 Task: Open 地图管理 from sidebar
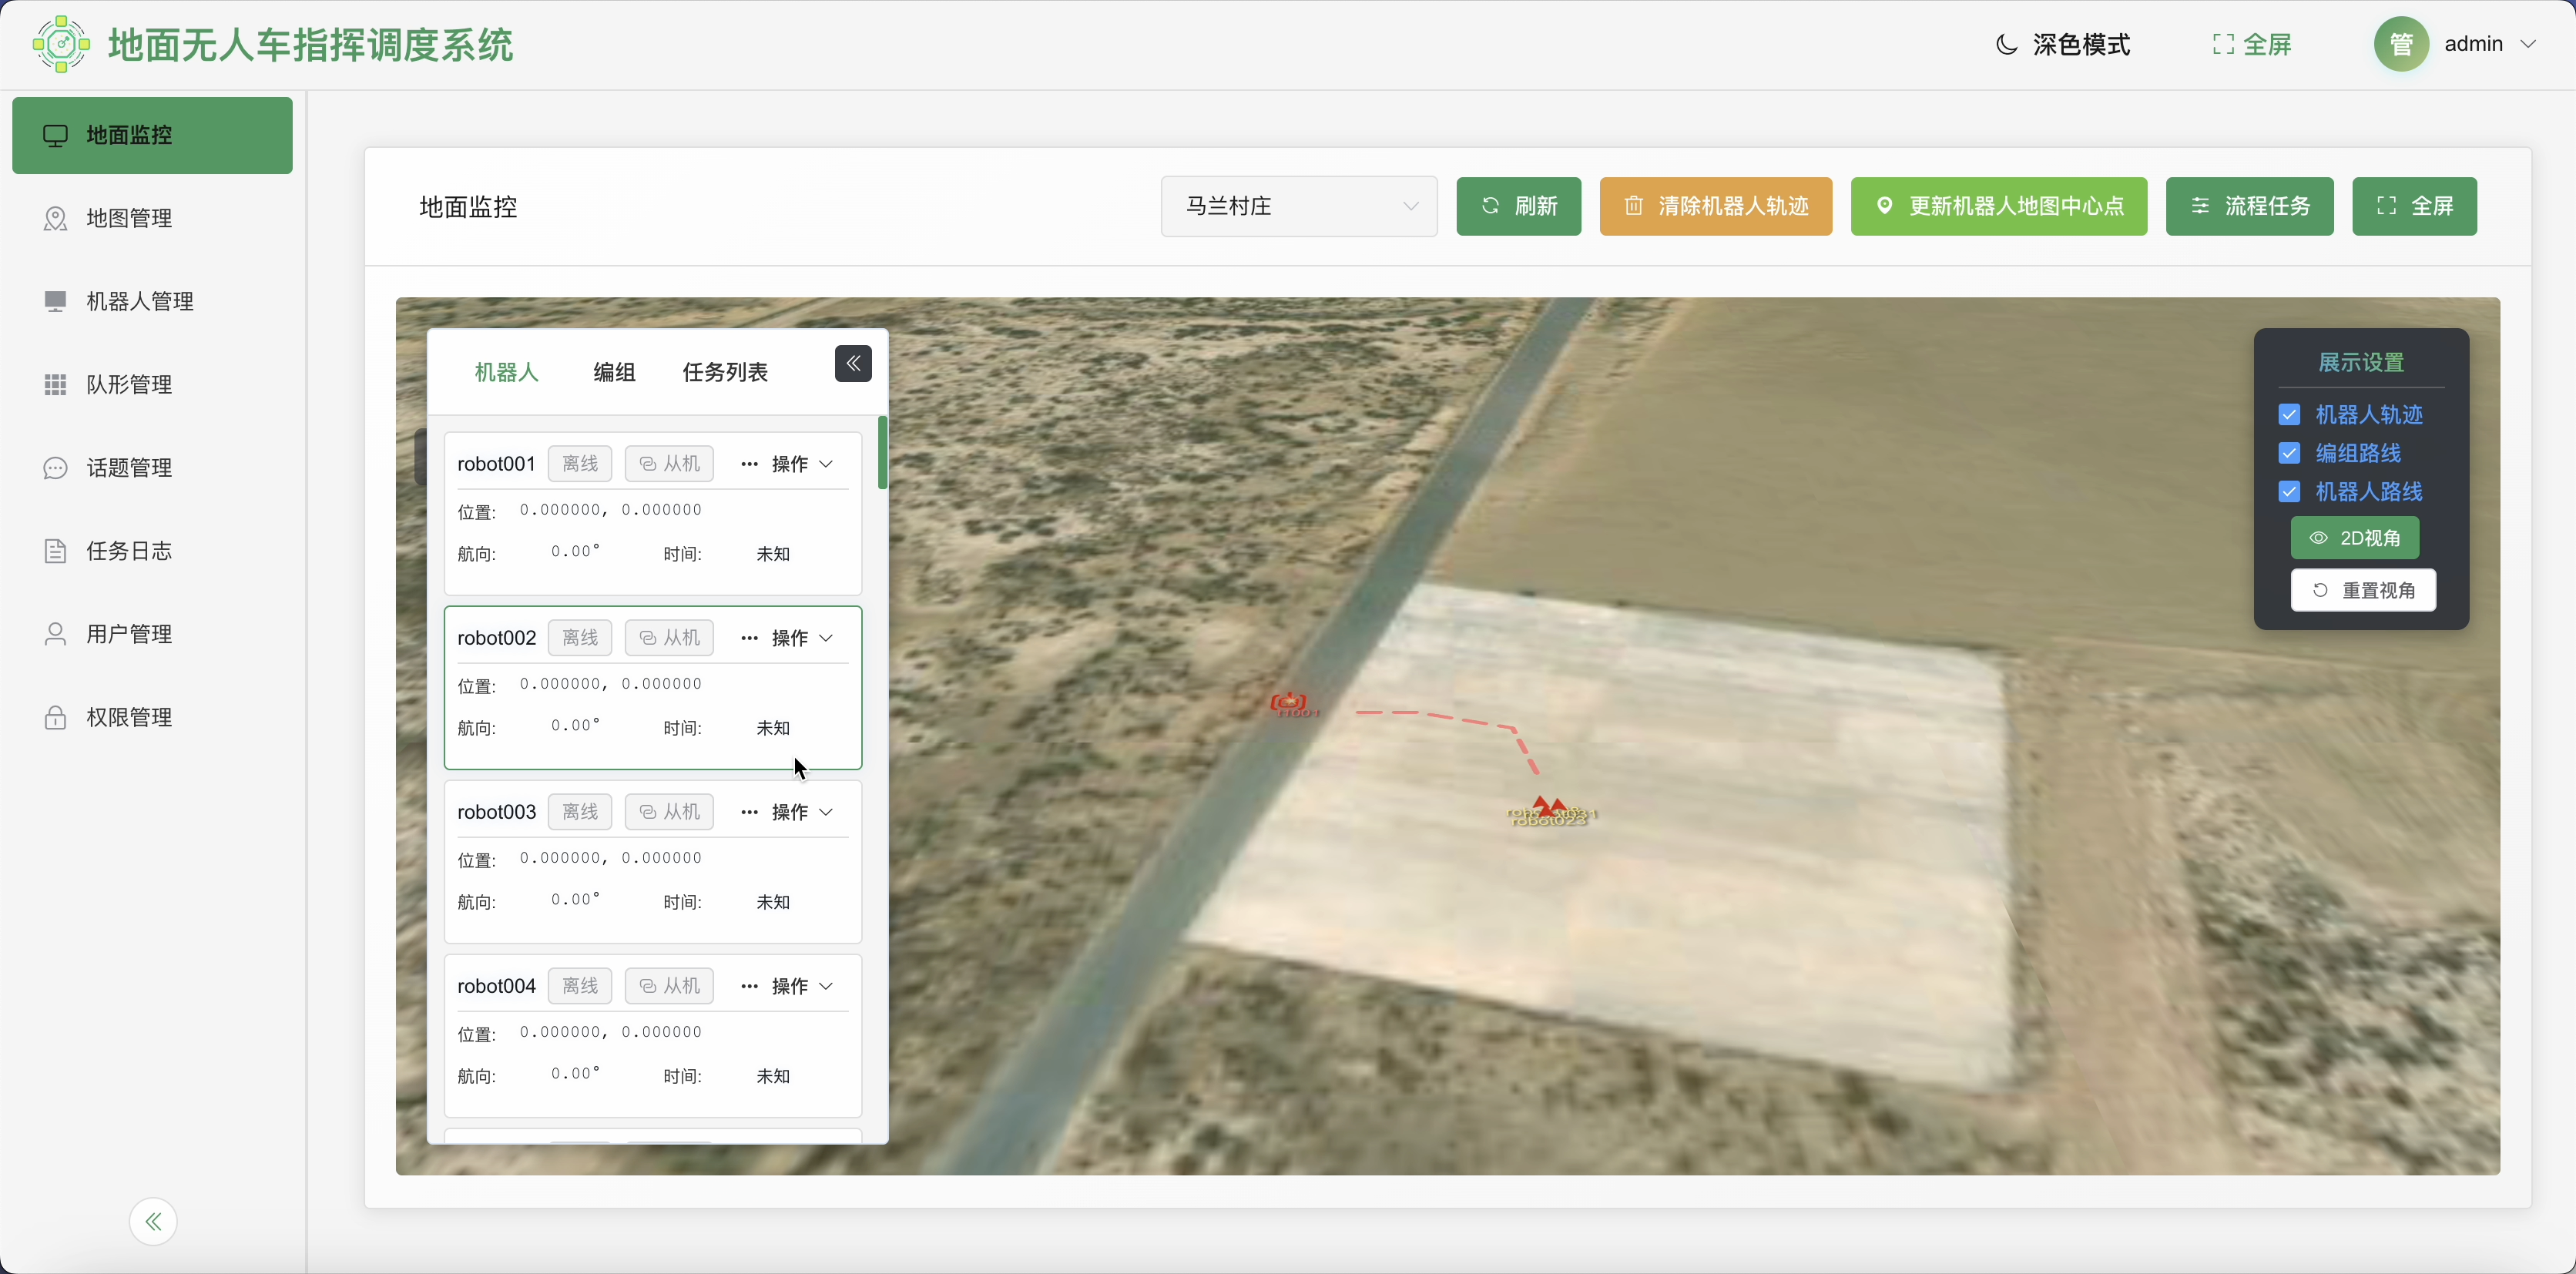click(x=129, y=218)
